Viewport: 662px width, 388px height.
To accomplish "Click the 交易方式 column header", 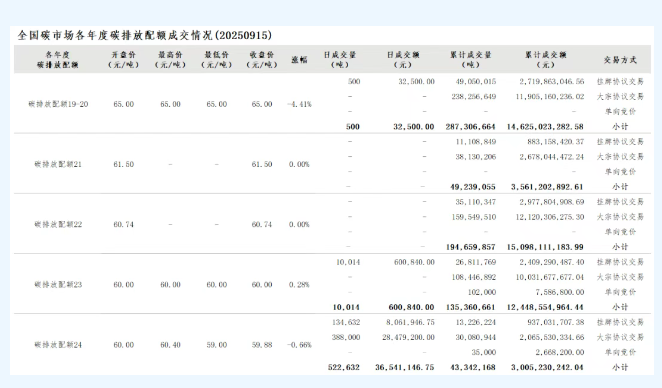I will 620,60.
